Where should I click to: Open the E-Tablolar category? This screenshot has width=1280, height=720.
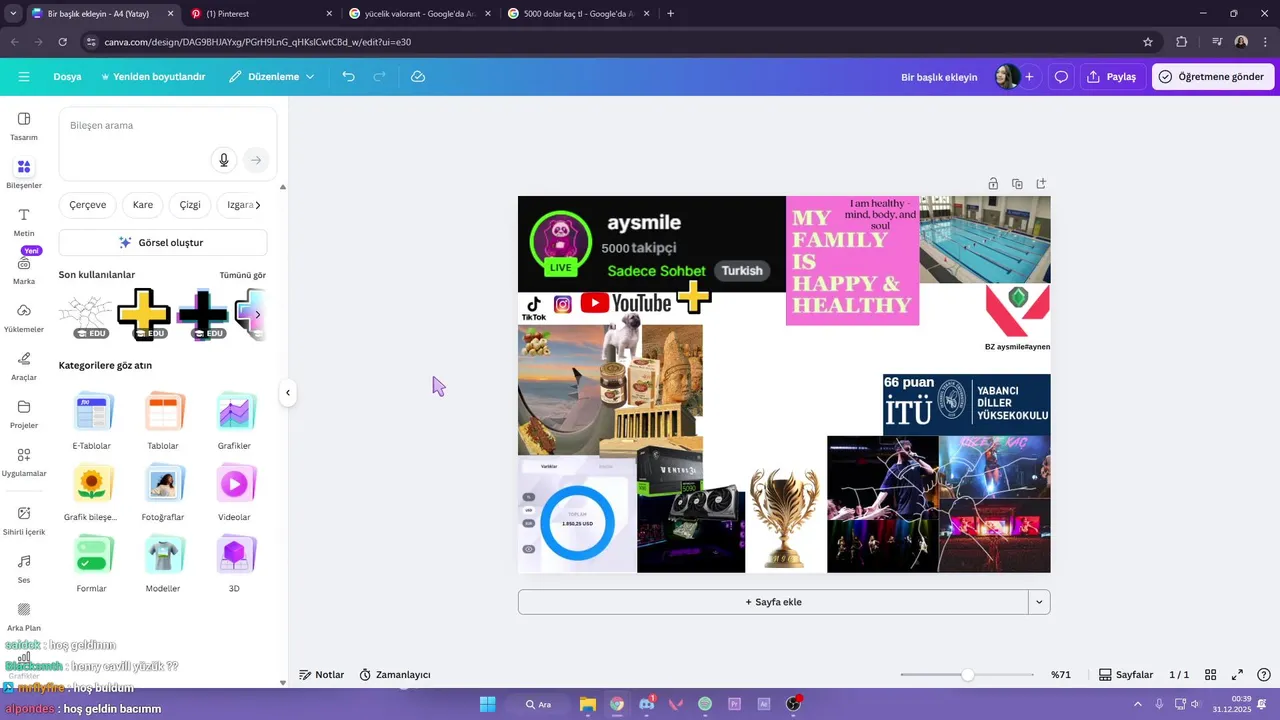pyautogui.click(x=92, y=420)
